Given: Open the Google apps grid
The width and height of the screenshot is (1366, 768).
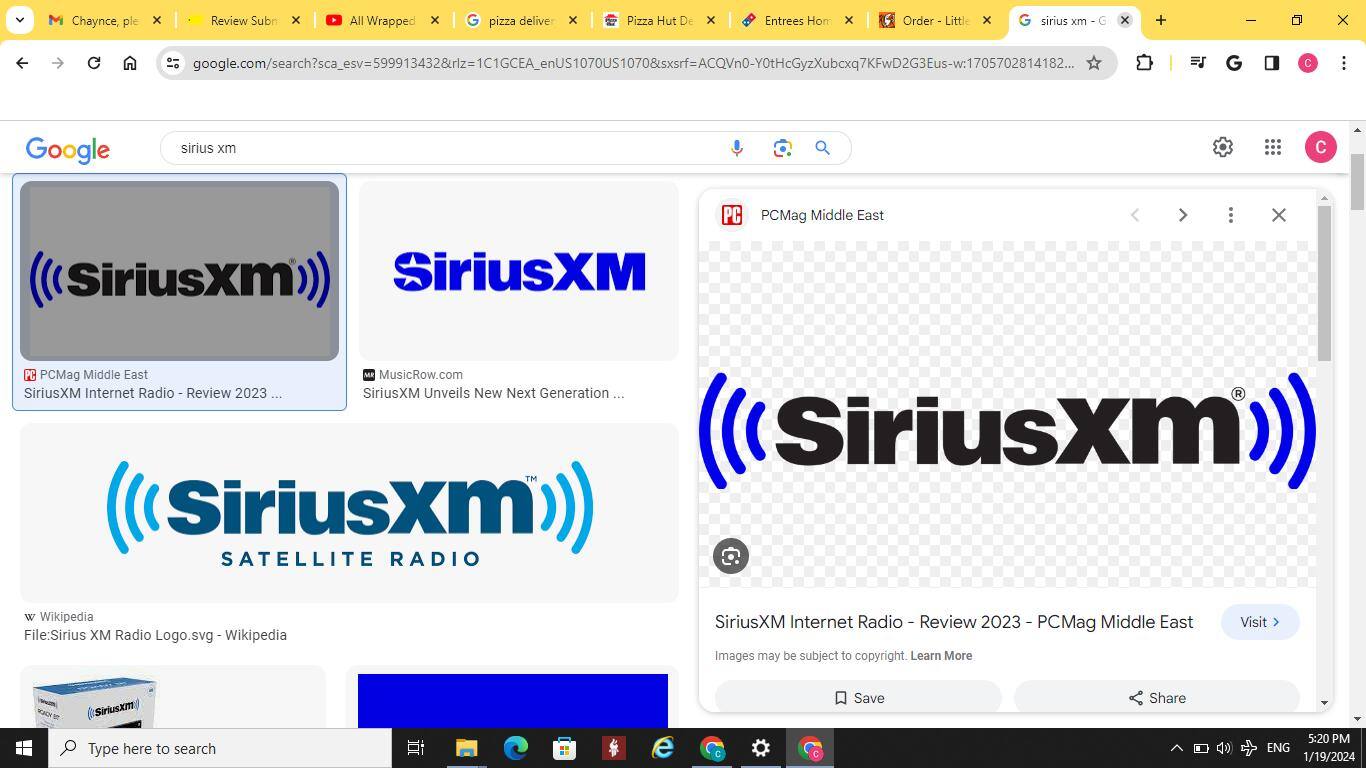Looking at the screenshot, I should (x=1272, y=147).
